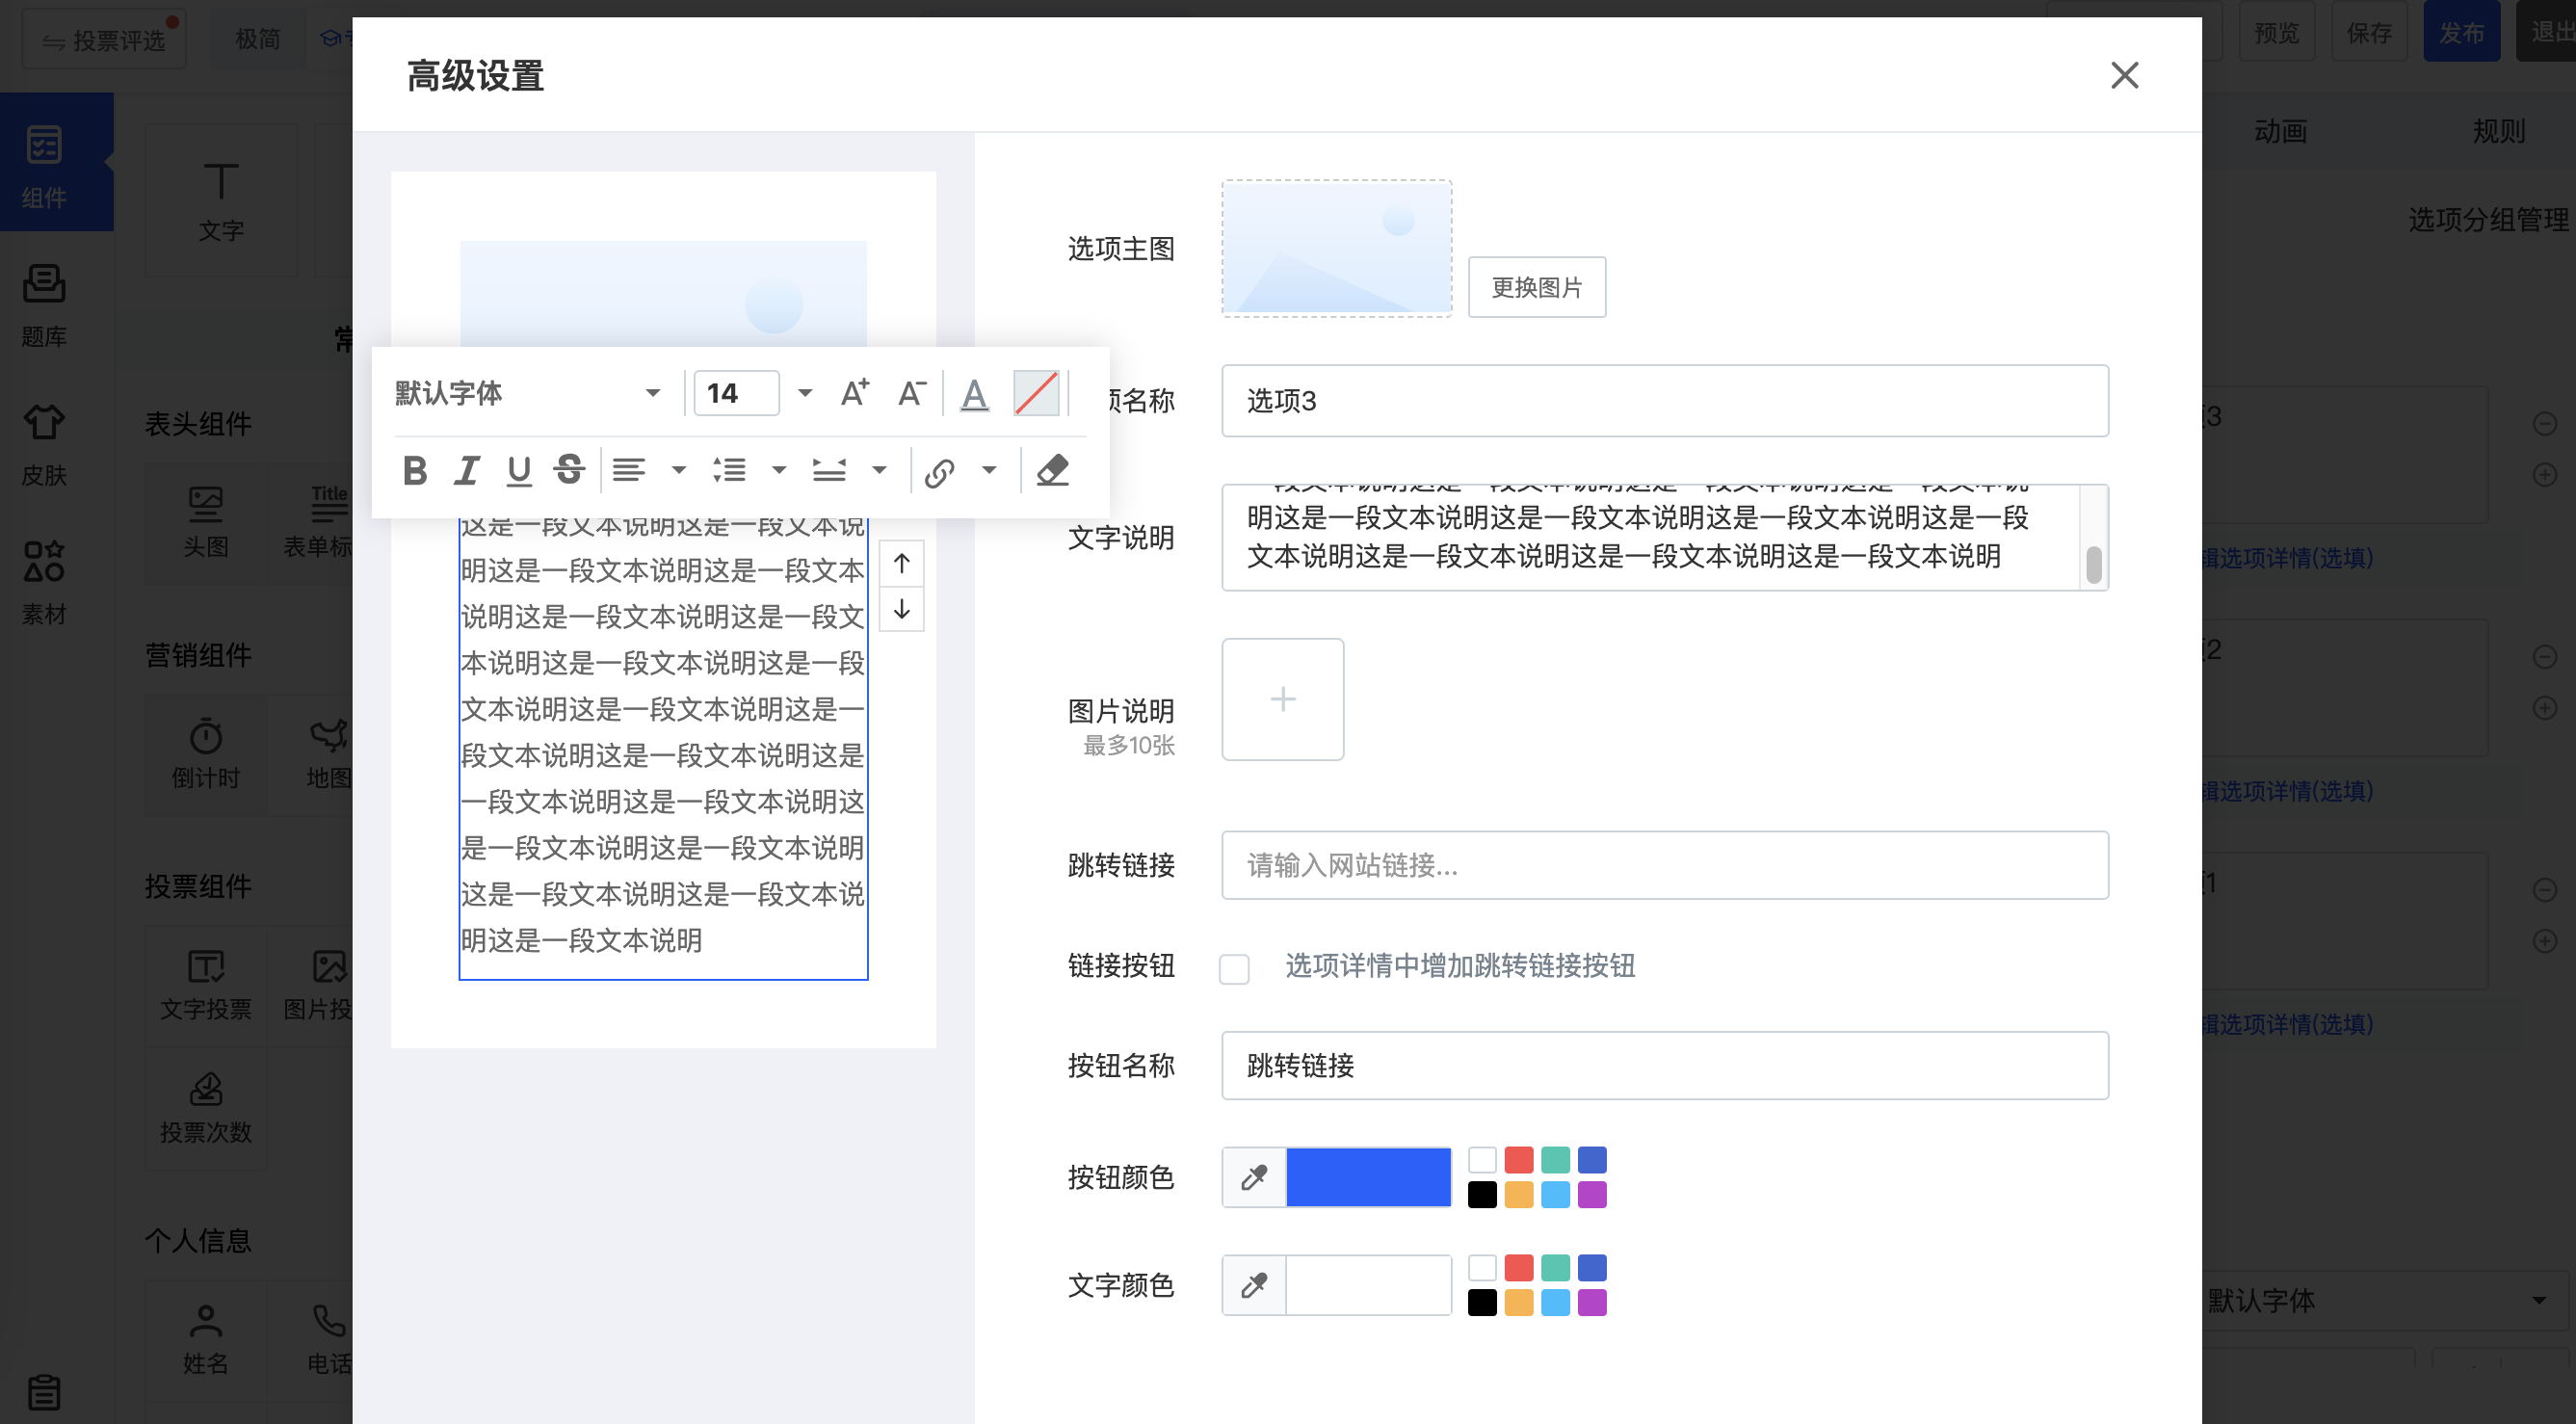This screenshot has height=1424, width=2576.
Task: Click the blue 按钮颜色 current color box
Action: pos(1368,1177)
